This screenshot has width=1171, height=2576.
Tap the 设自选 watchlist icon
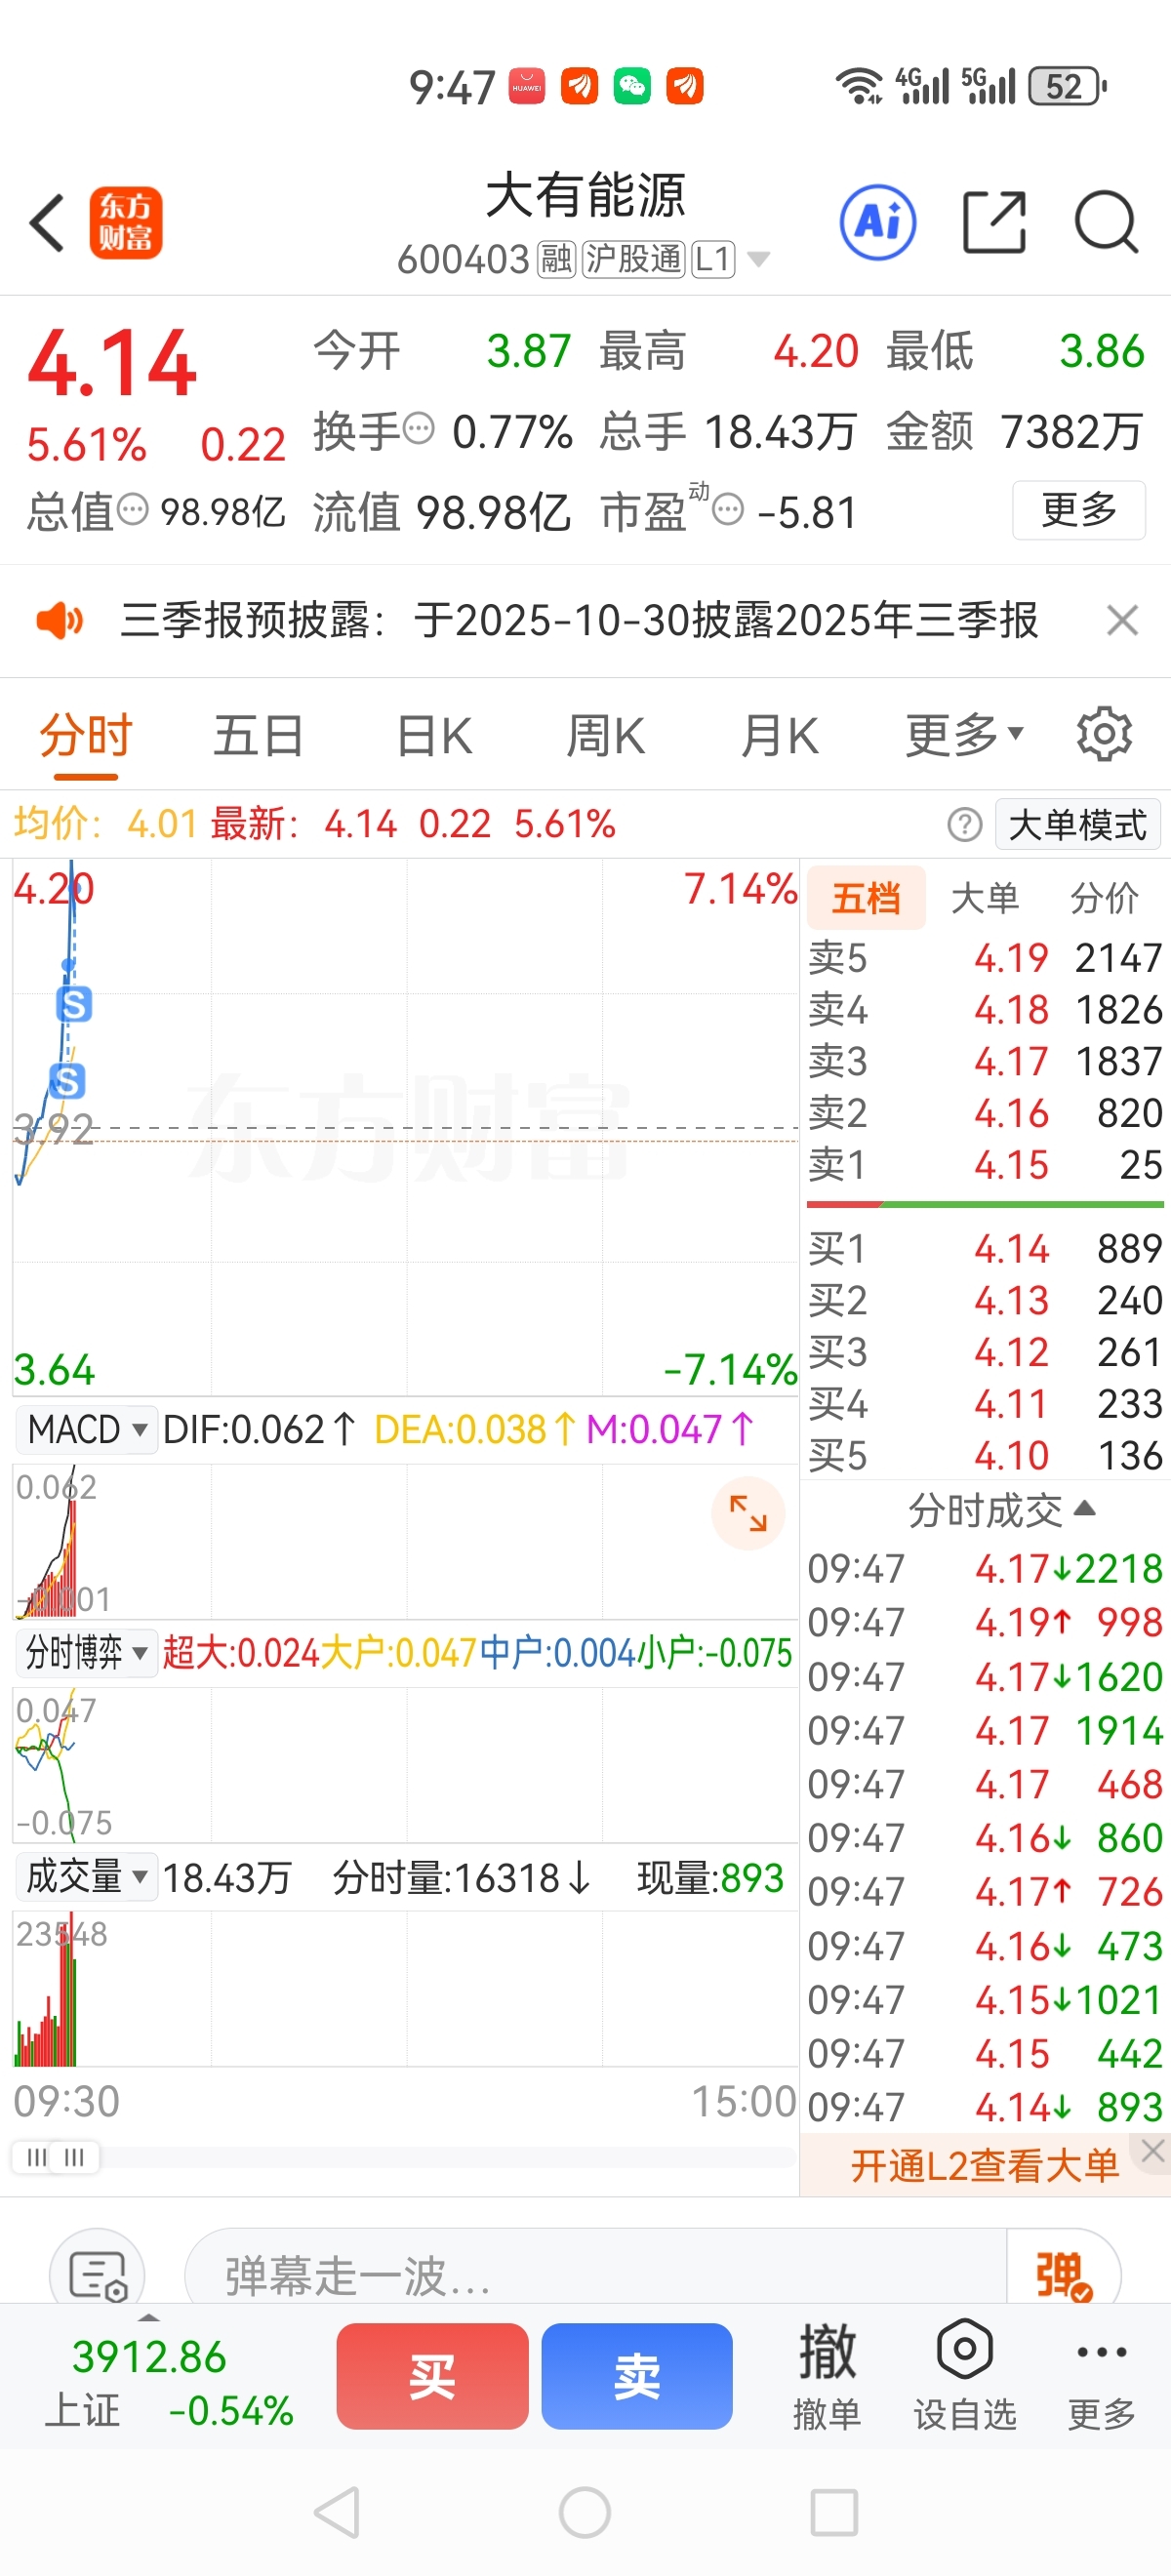coord(965,2376)
